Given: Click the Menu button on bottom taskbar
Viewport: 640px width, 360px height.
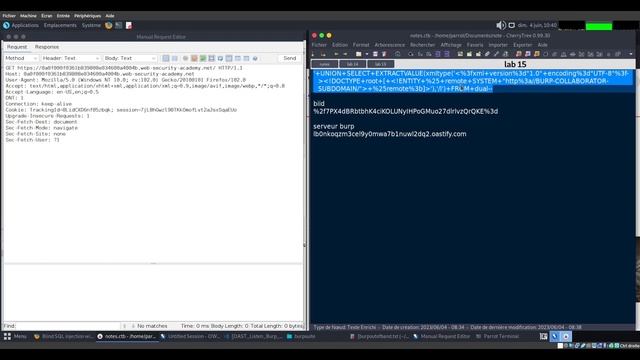Looking at the screenshot, I should [15, 337].
